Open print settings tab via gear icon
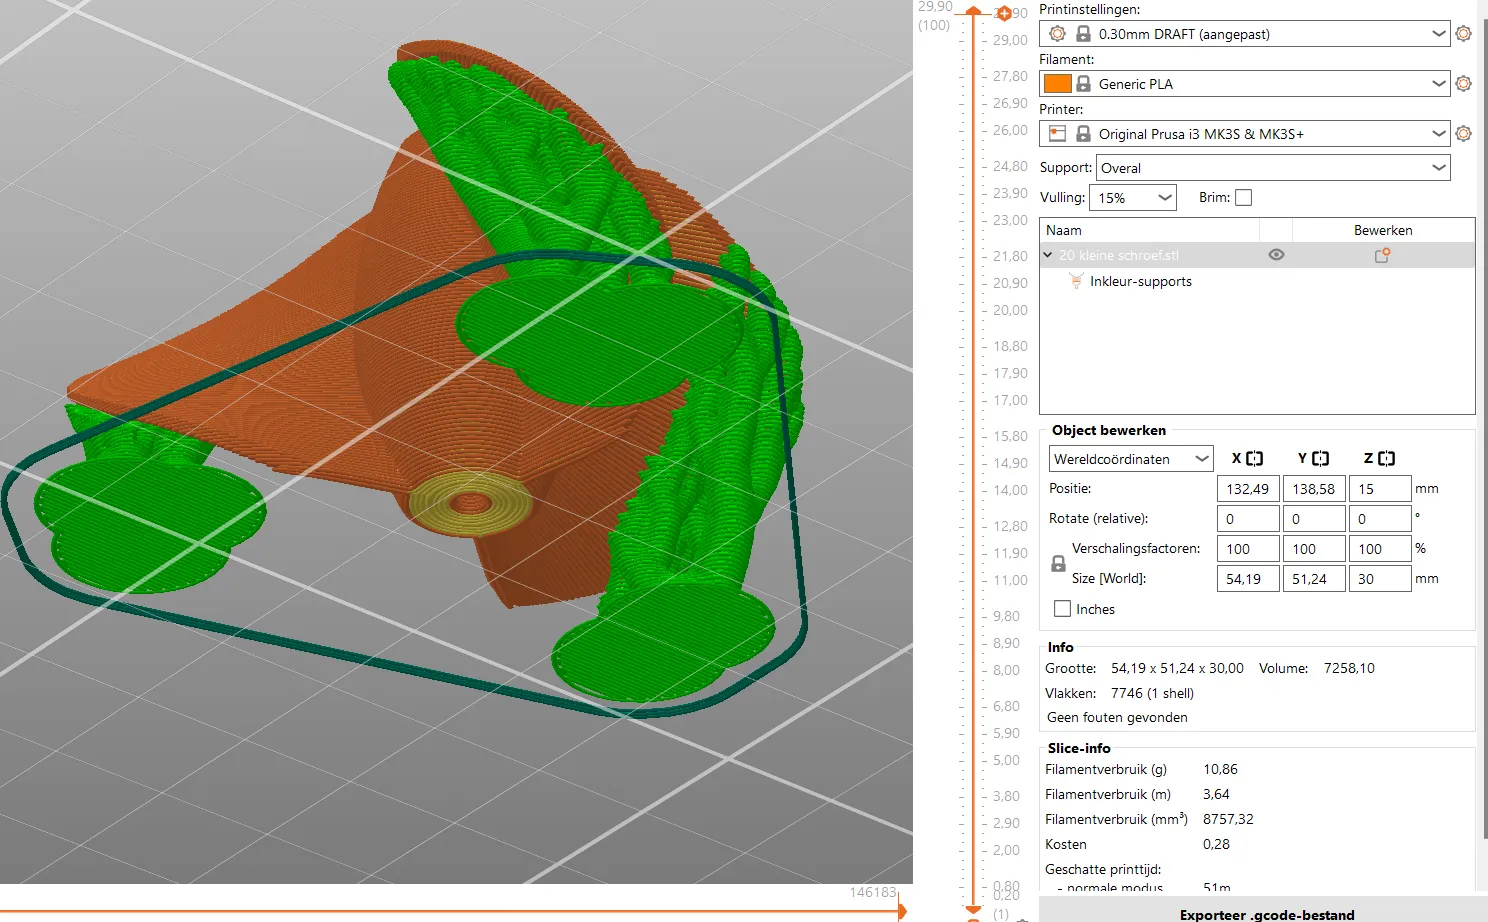The height and width of the screenshot is (922, 1488). pos(1463,34)
